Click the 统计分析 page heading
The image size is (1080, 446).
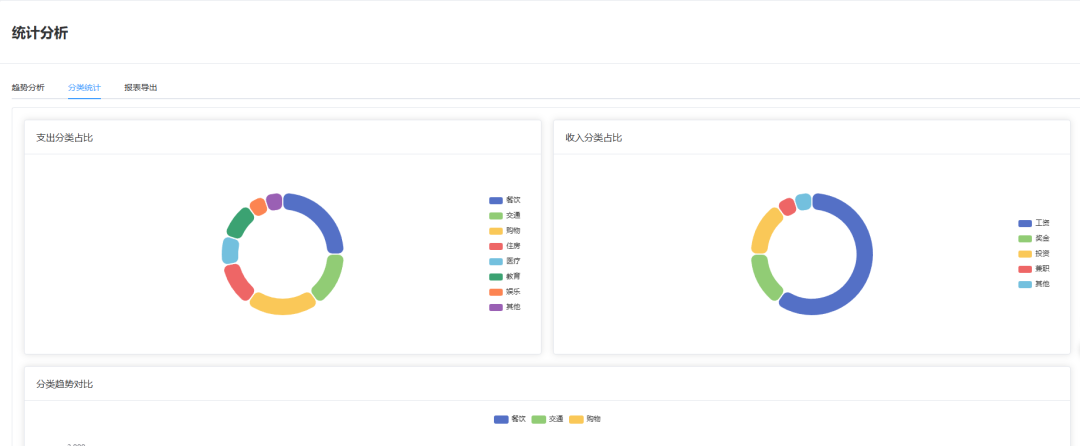tap(40, 32)
